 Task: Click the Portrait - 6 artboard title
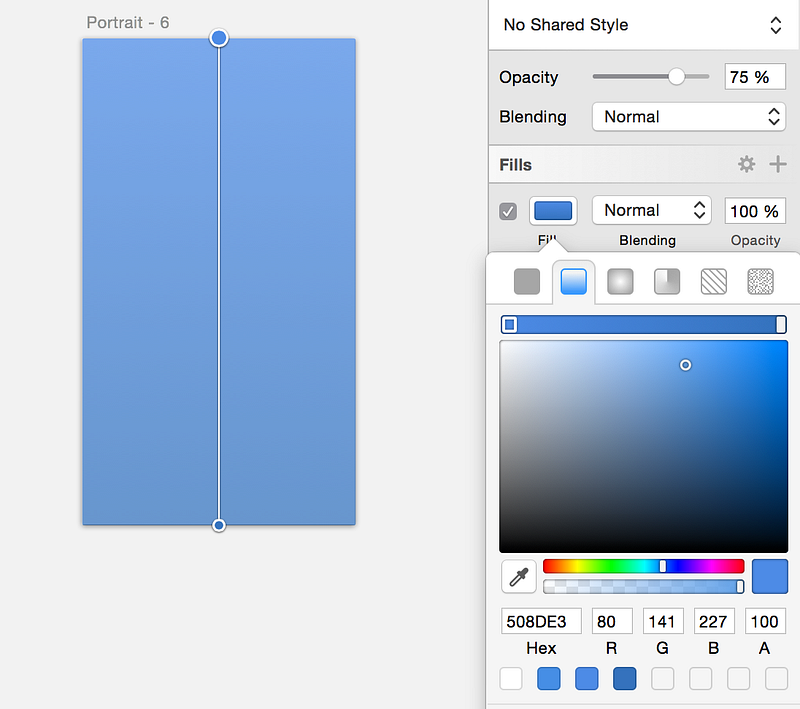[x=128, y=22]
